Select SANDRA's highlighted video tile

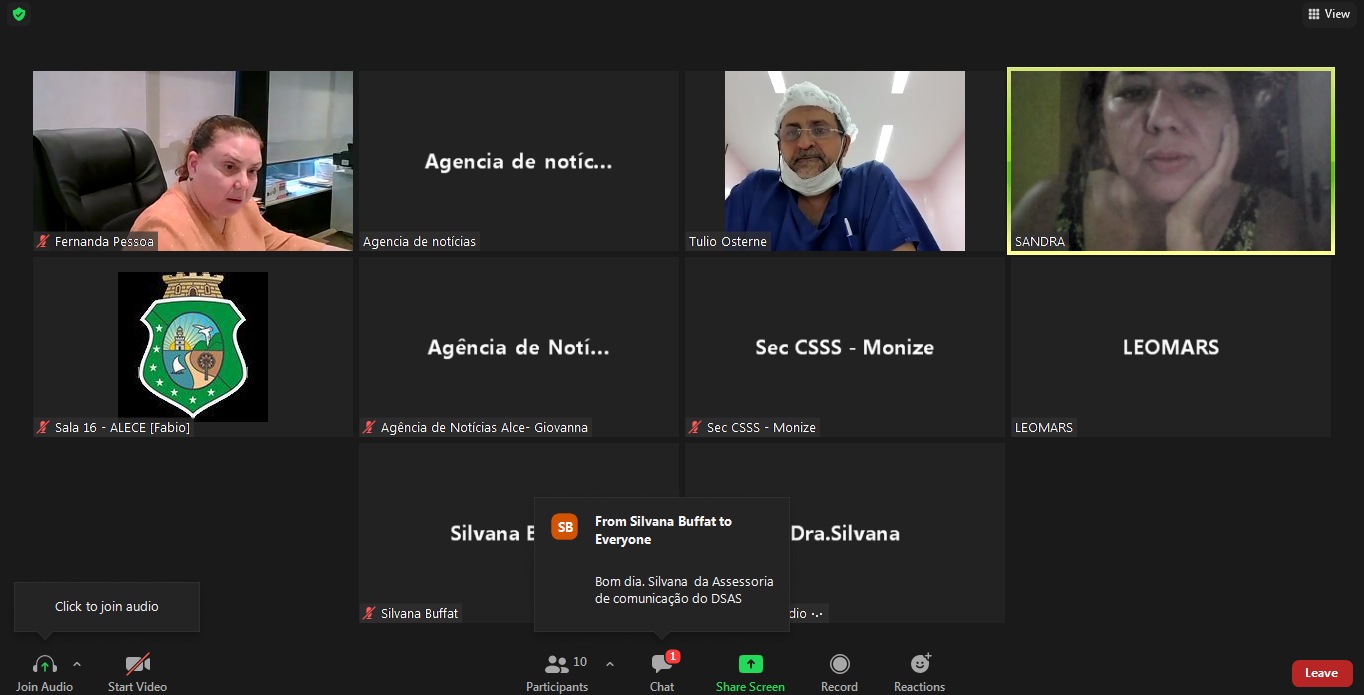coord(1170,160)
